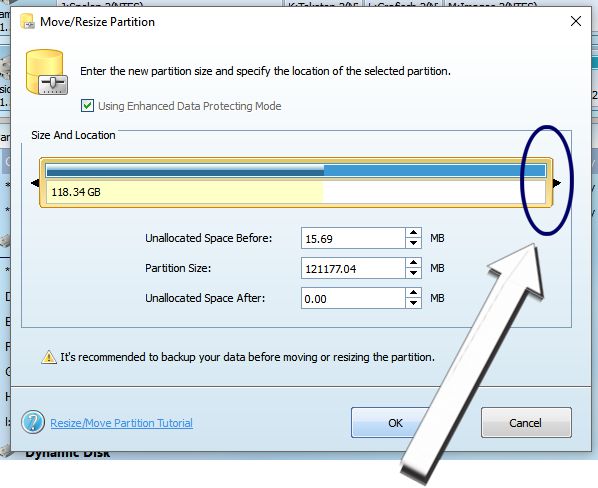Click the yellow disk resize icon
The height and width of the screenshot is (488, 598).
coord(47,72)
